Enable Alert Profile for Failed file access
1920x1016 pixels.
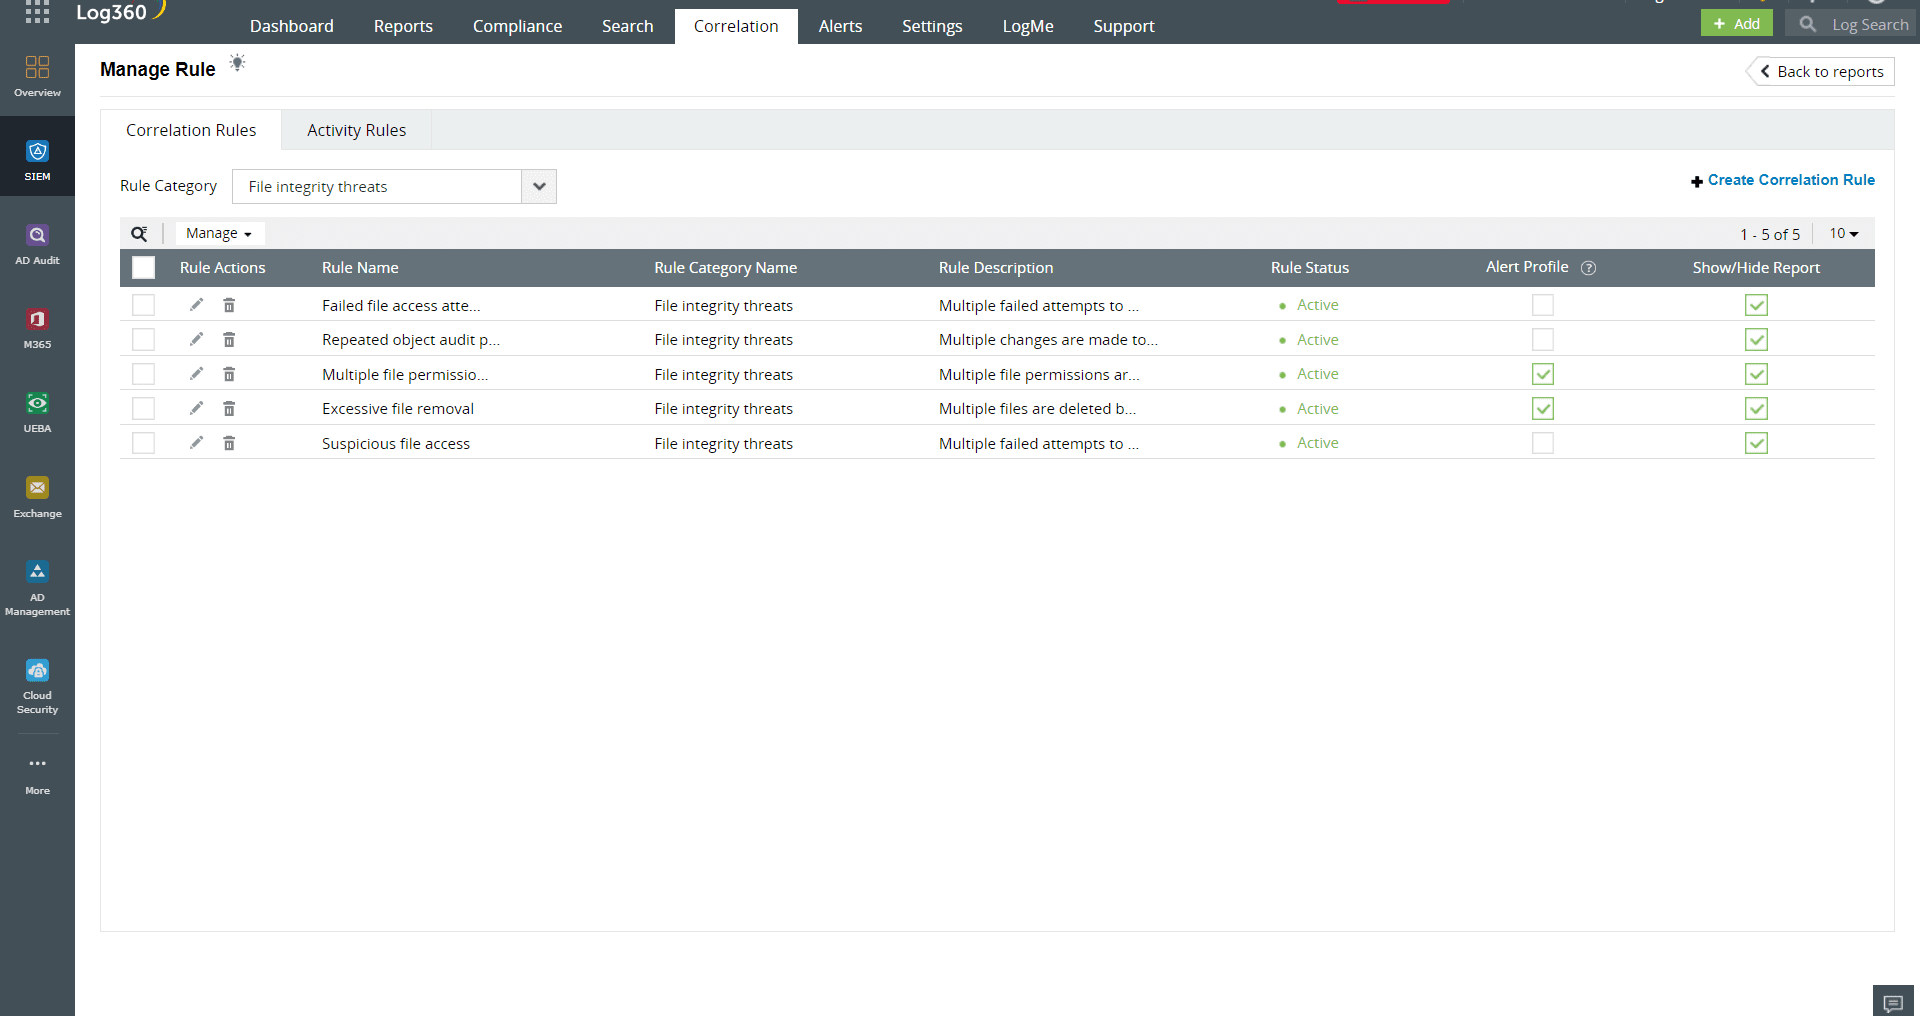[x=1543, y=305]
